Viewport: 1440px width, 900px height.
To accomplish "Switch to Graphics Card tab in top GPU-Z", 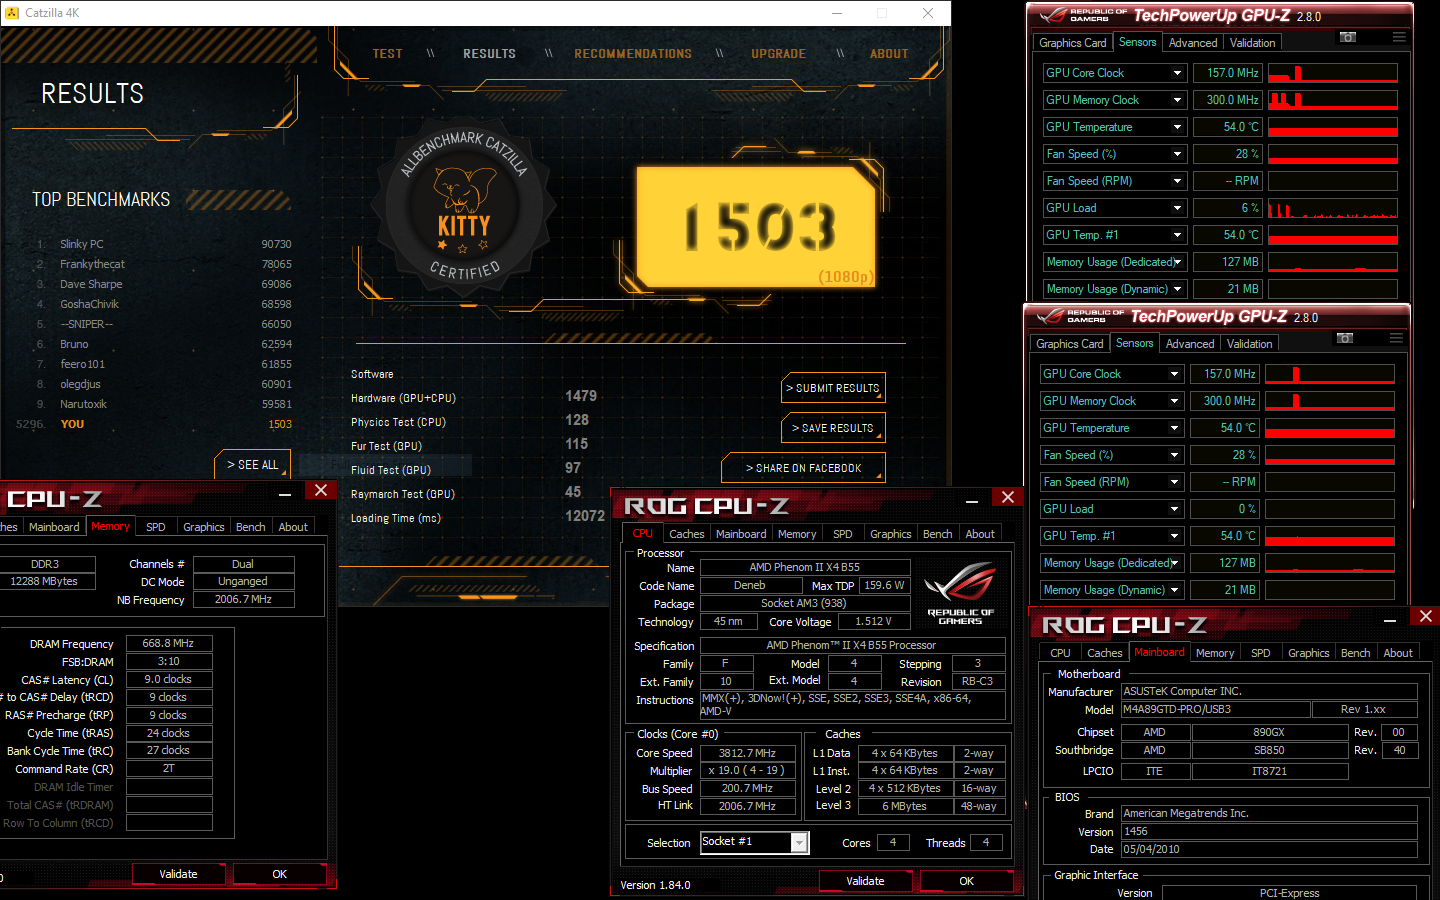I will click(1072, 43).
